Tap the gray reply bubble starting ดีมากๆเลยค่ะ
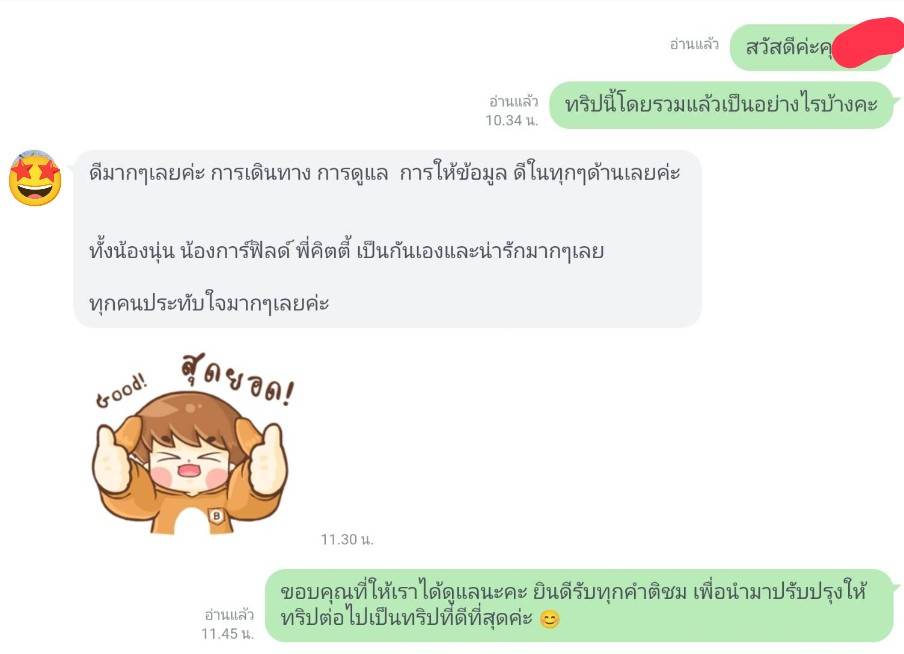 coord(387,239)
